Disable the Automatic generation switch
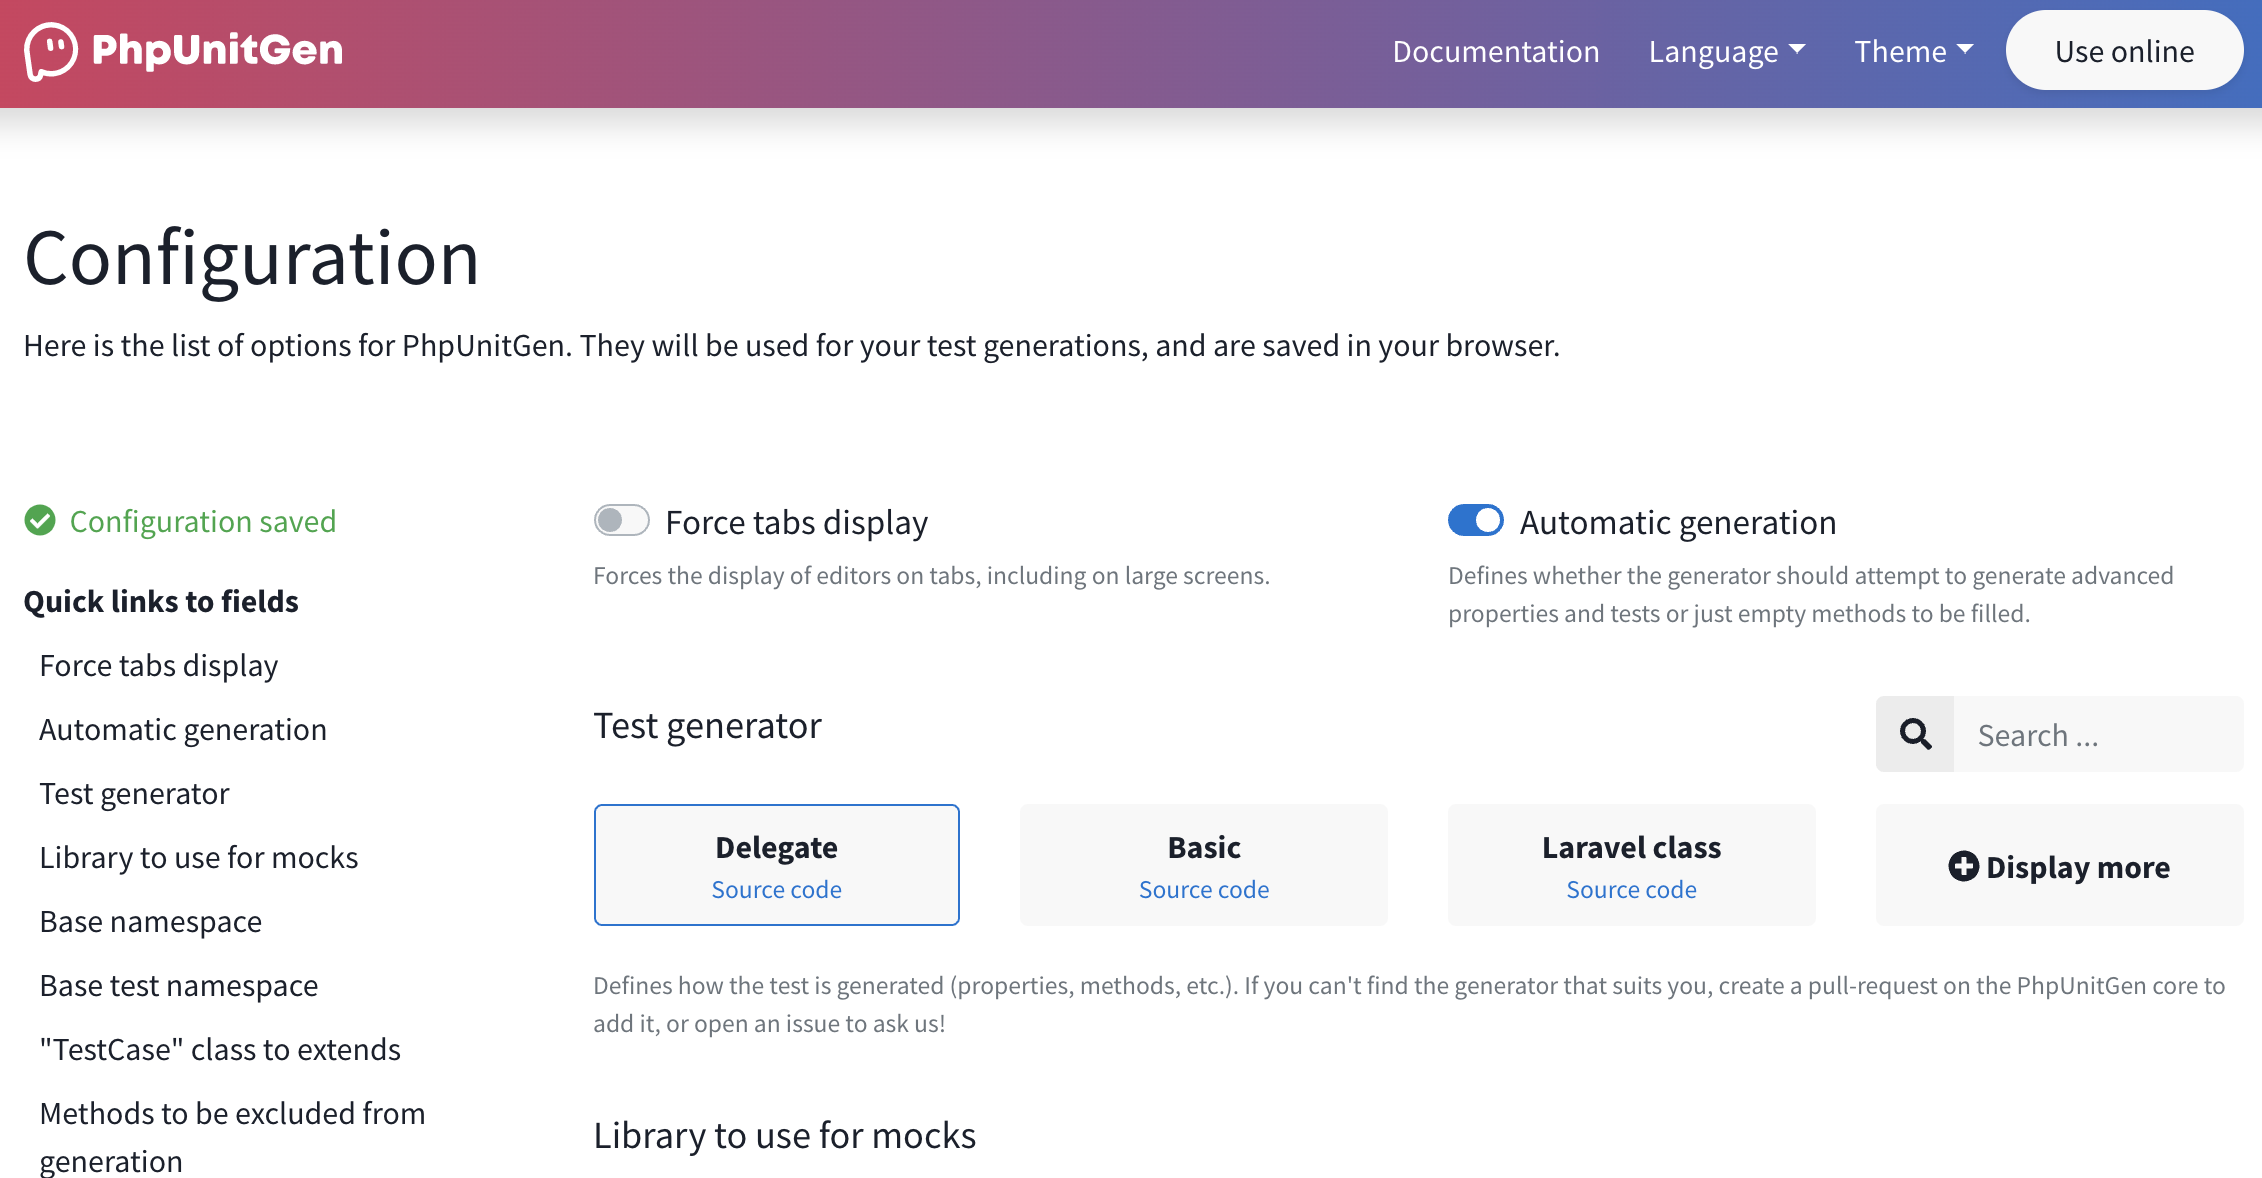Image resolution: width=2262 pixels, height=1178 pixels. [1475, 521]
